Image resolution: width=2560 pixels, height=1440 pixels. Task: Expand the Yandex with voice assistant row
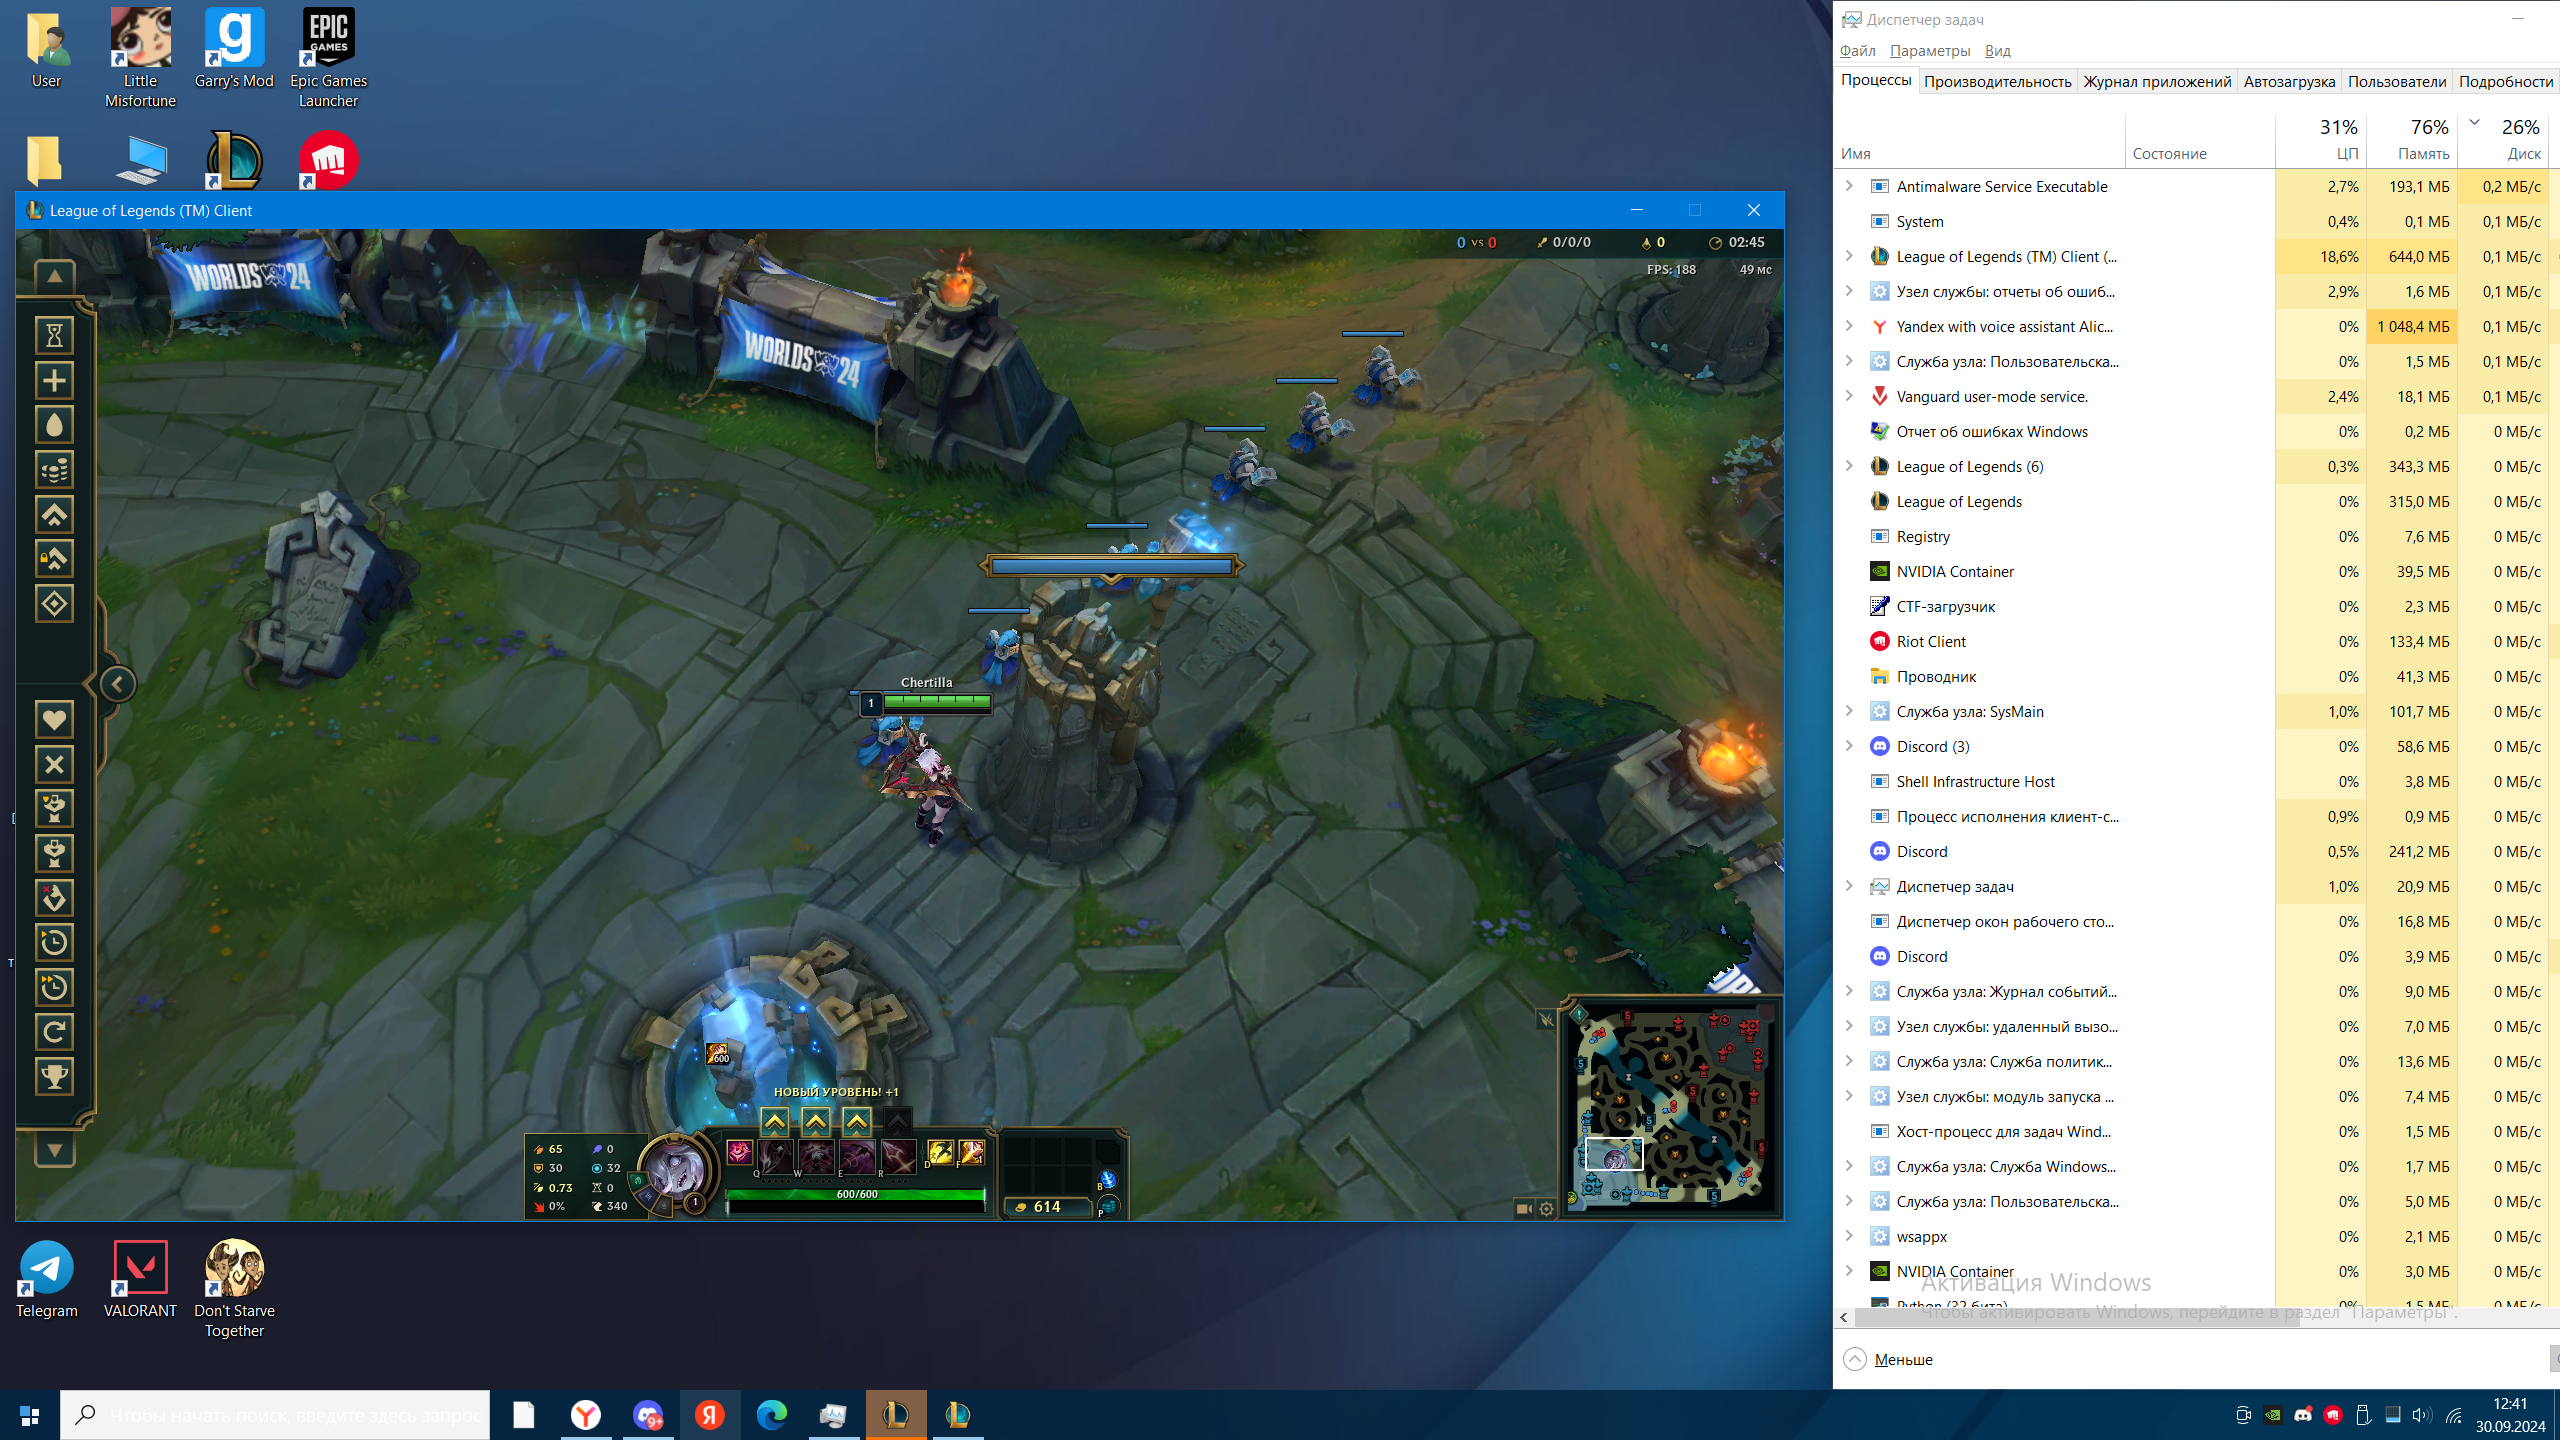tap(1849, 326)
